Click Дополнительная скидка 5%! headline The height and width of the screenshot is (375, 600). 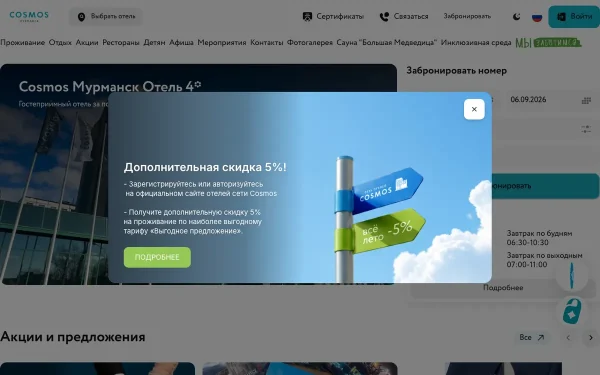point(205,167)
